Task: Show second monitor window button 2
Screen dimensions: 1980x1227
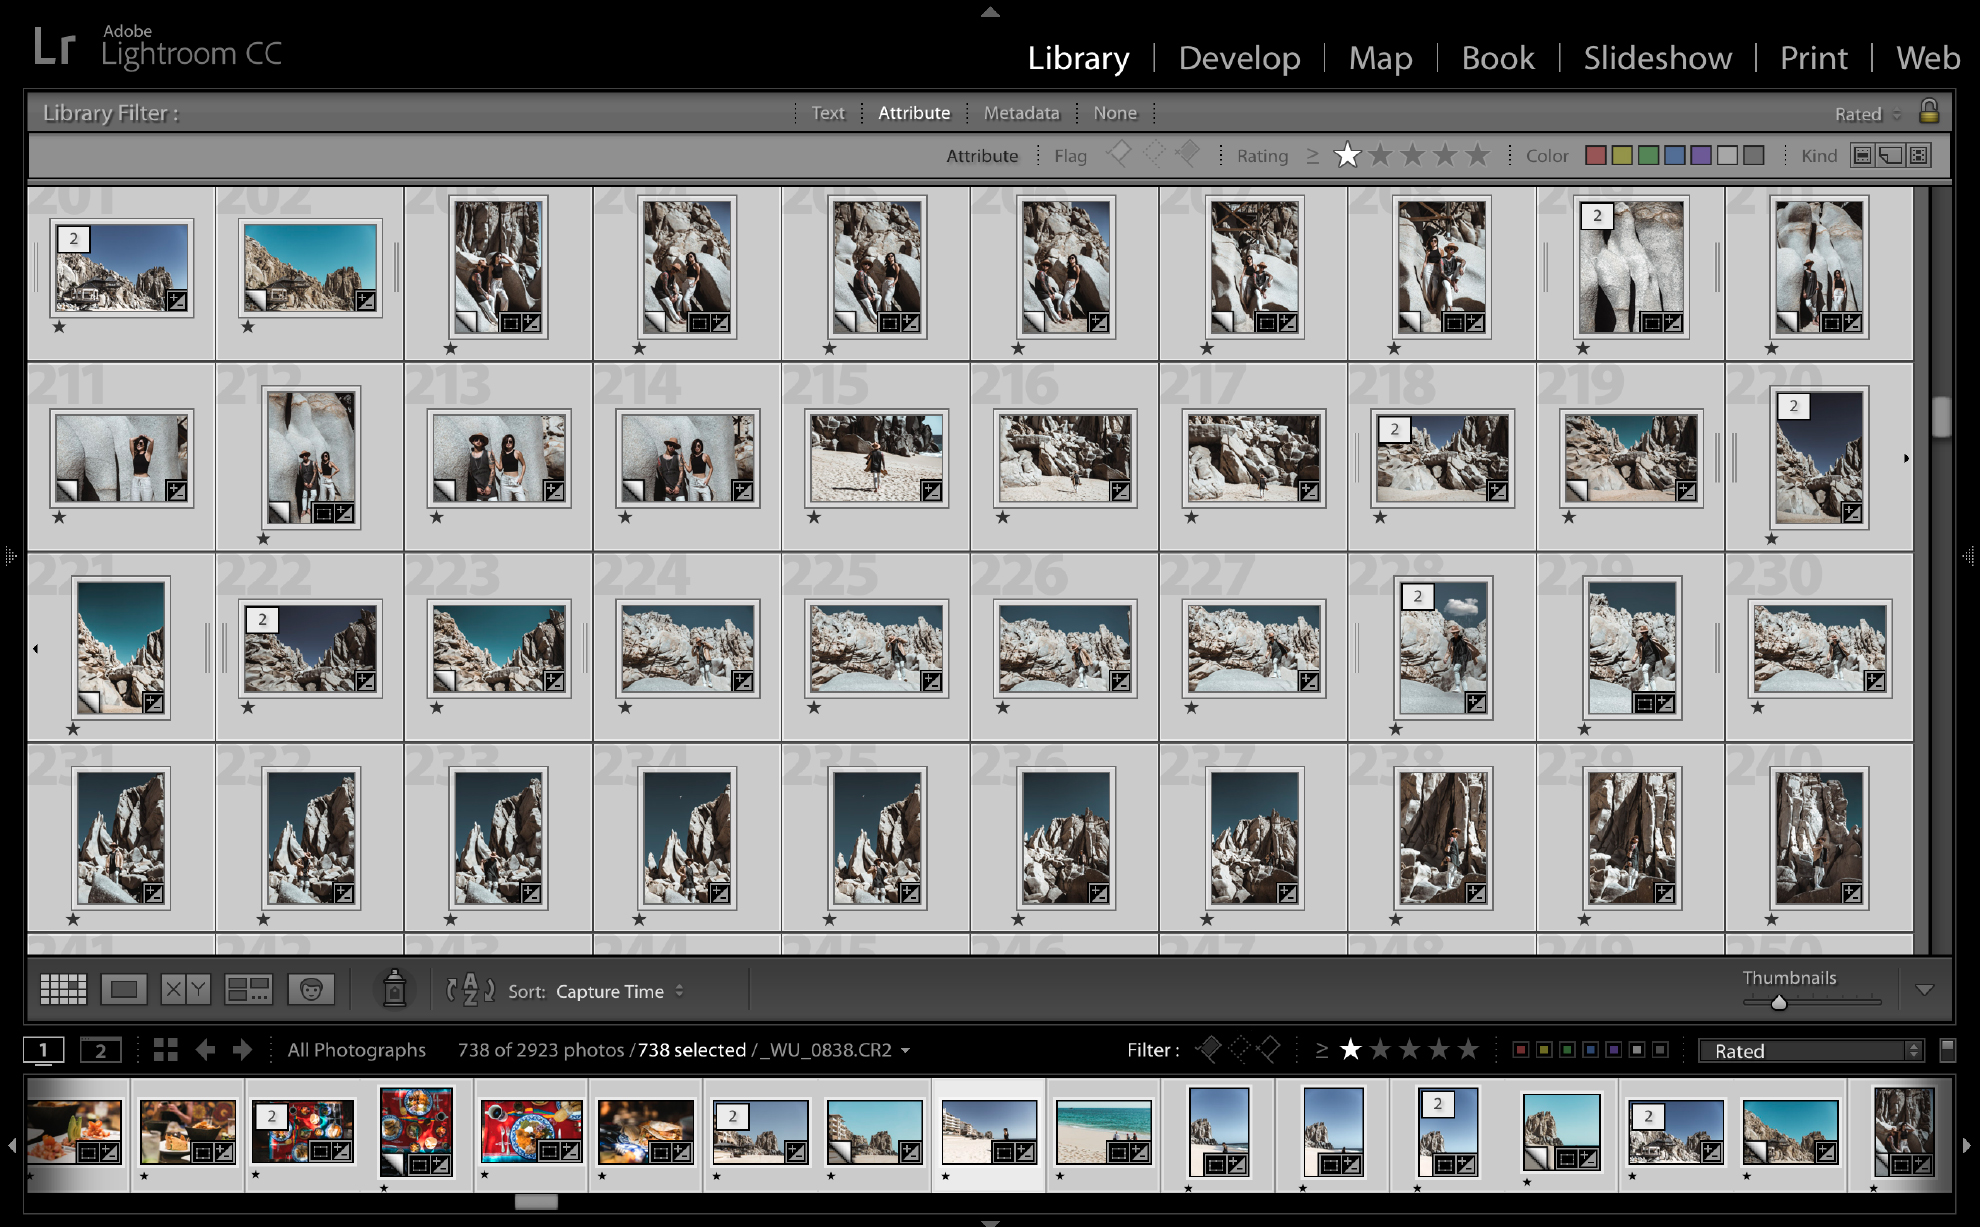Action: [x=100, y=1050]
